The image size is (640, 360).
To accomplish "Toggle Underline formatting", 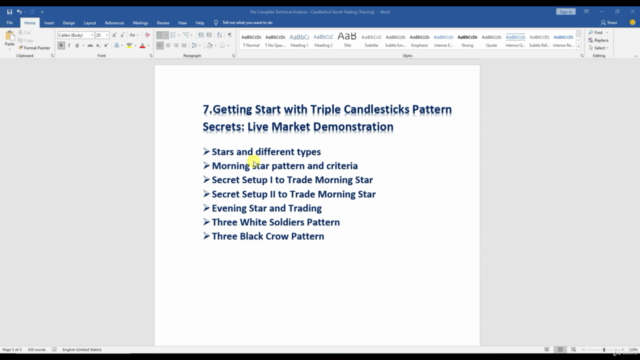I will pos(77,45).
